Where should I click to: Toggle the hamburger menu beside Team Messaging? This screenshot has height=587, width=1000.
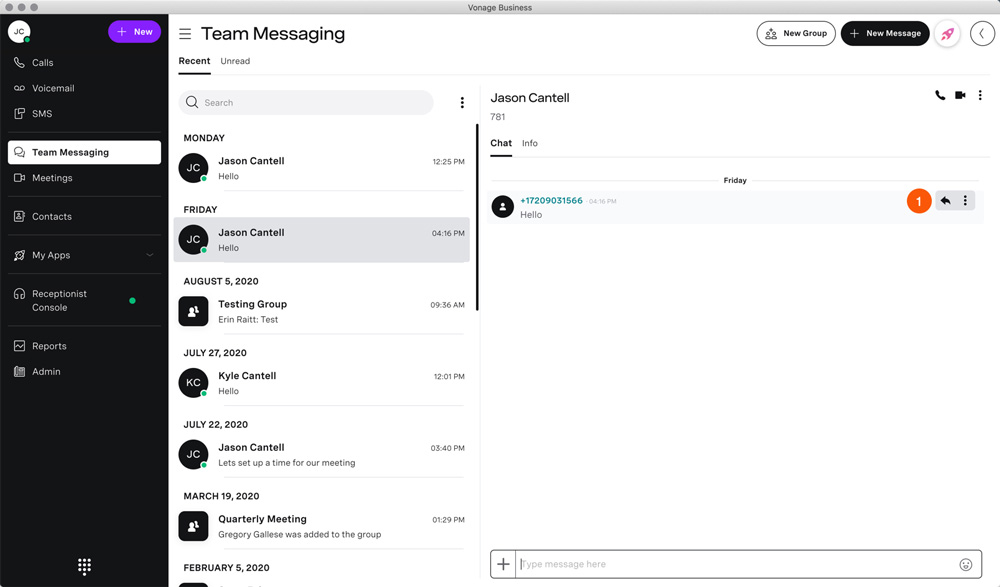pos(185,34)
